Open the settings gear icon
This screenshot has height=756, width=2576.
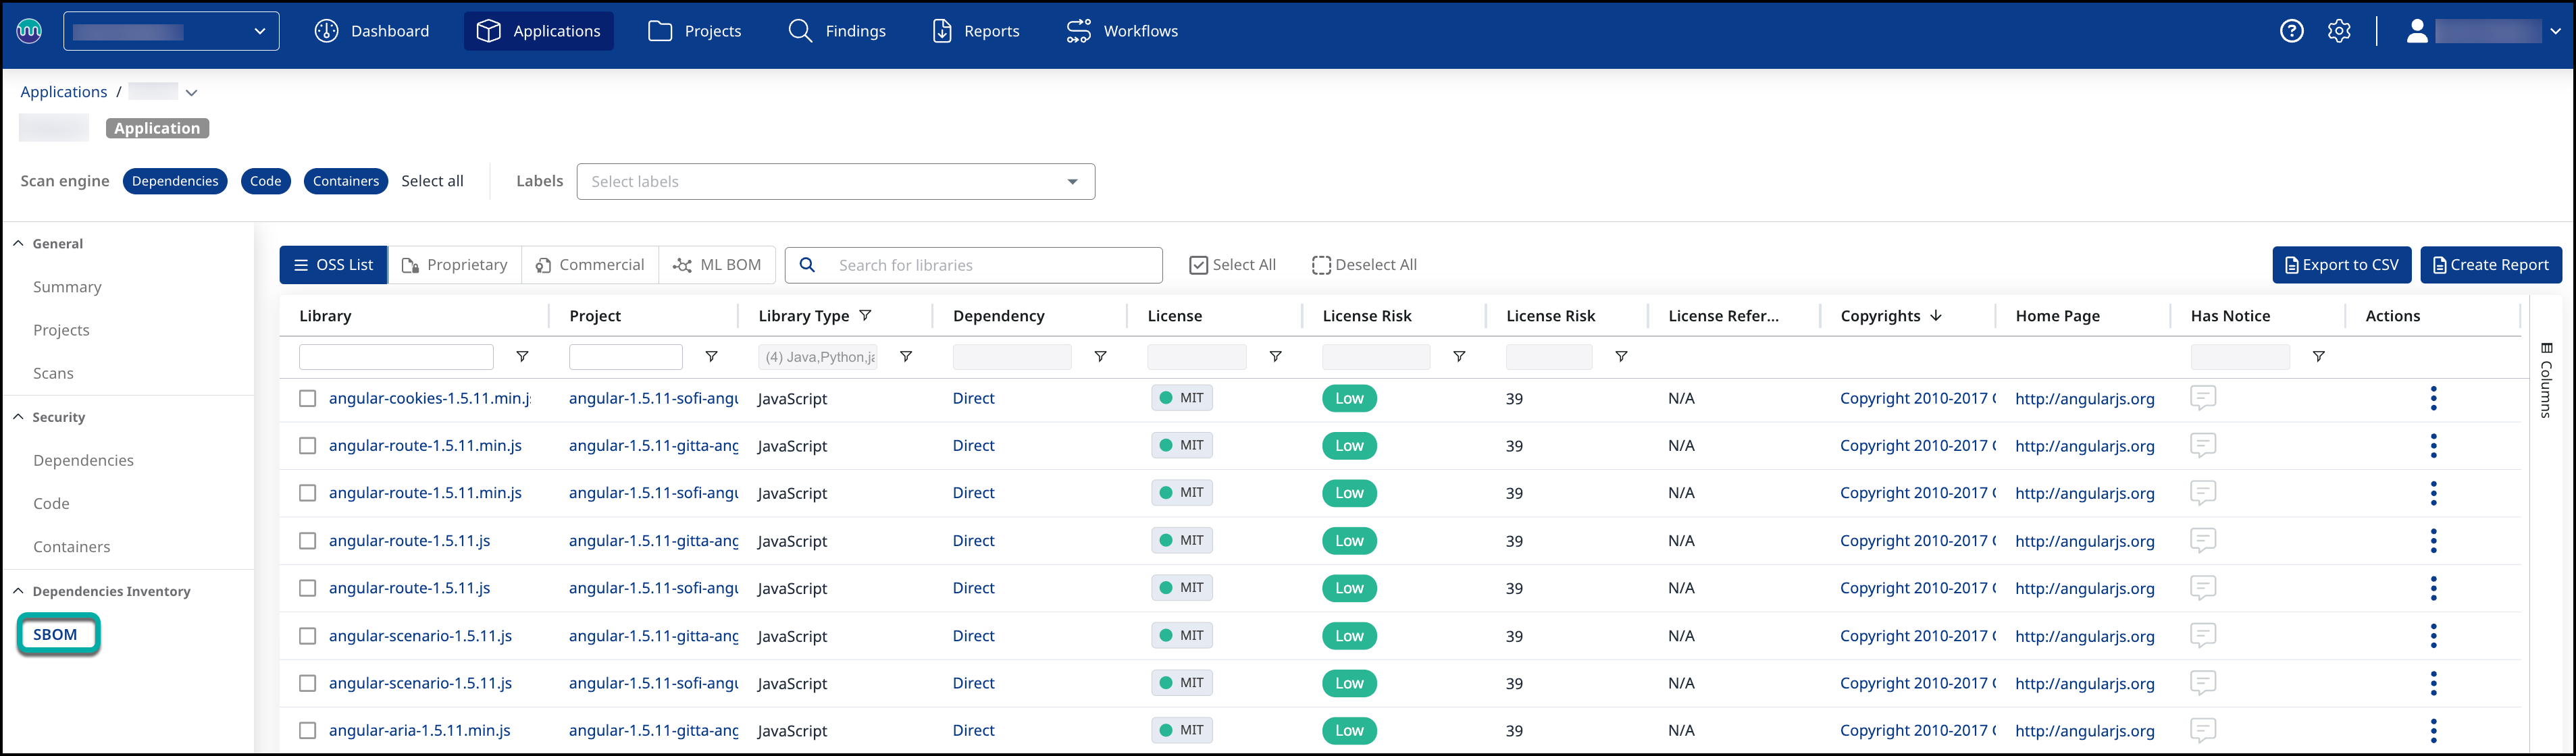pyautogui.click(x=2339, y=31)
